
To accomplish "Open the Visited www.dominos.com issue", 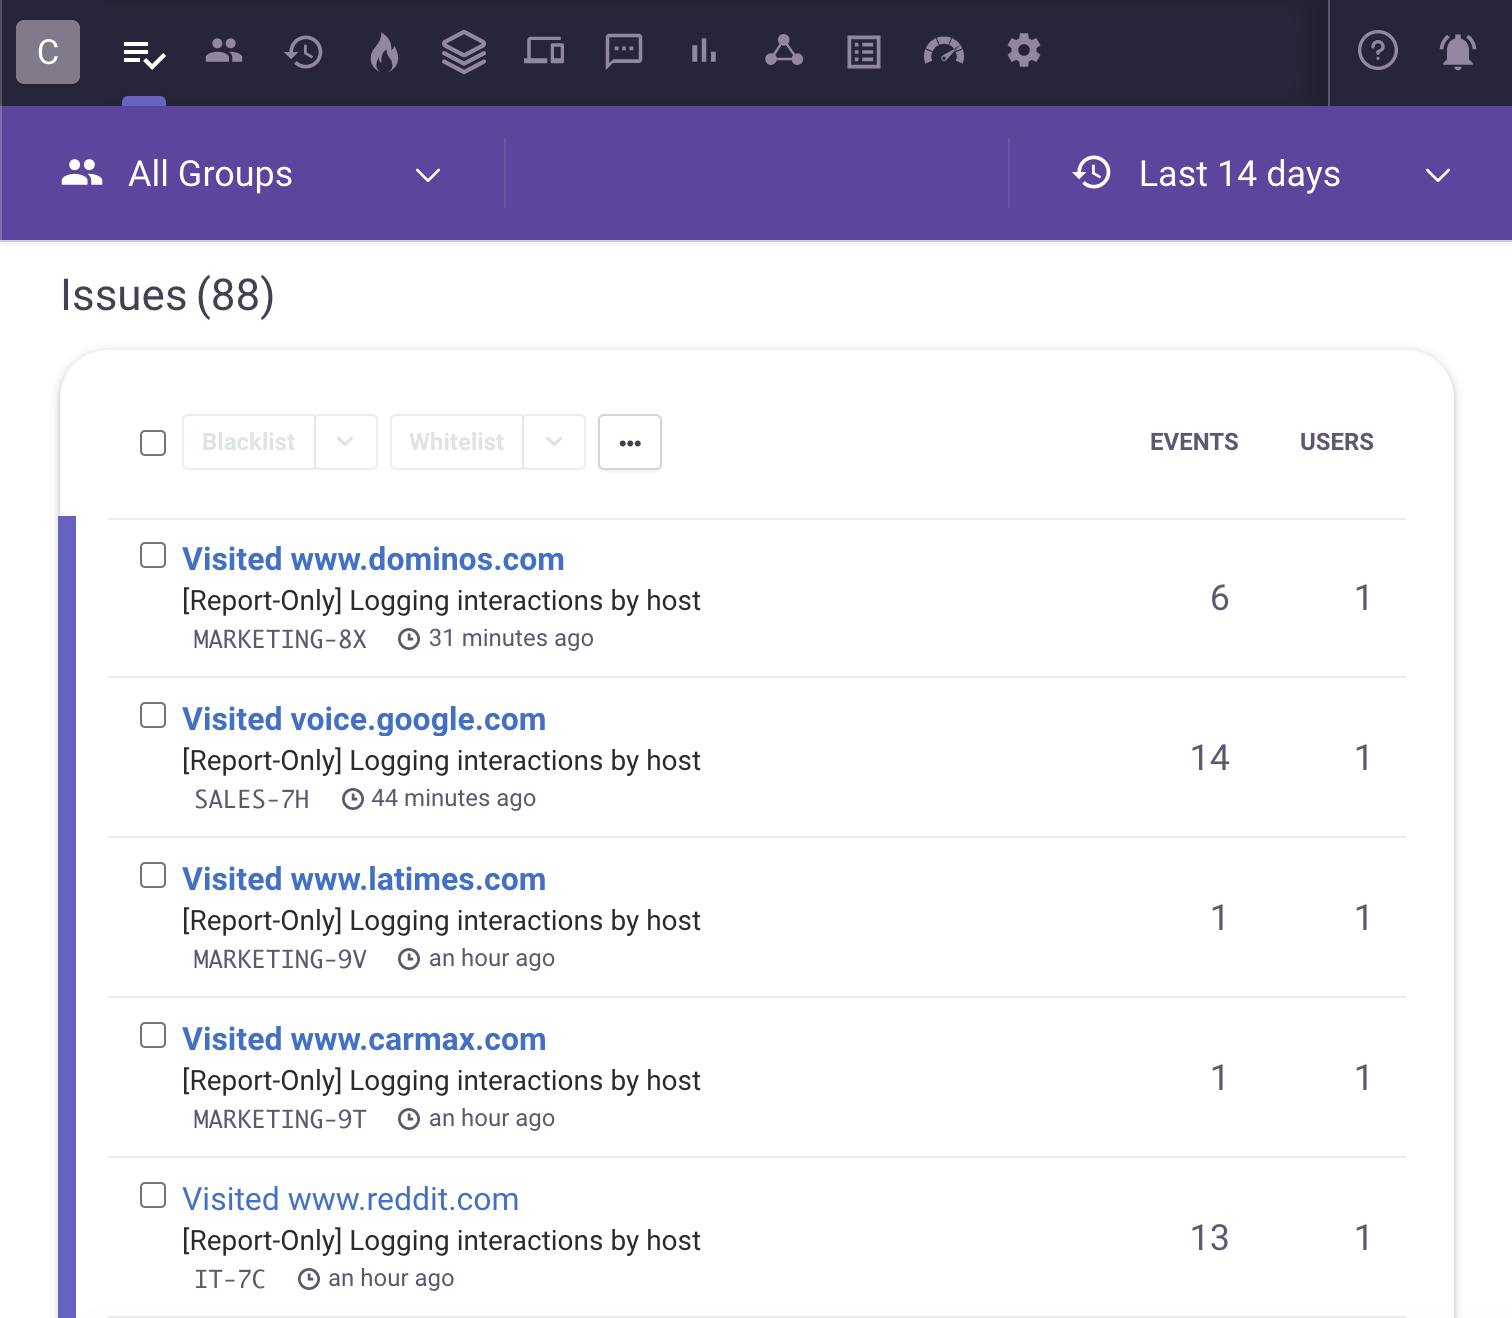I will click(373, 559).
